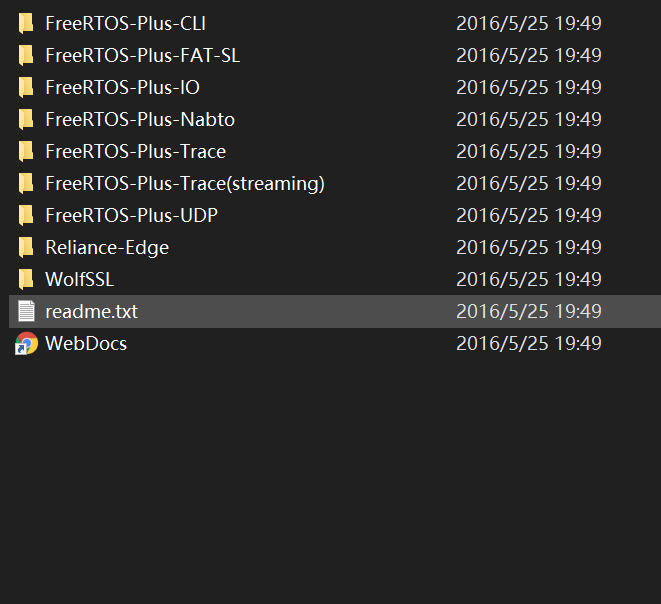Select the FreeRTOS-Plus-UDP folder icon

26,216
